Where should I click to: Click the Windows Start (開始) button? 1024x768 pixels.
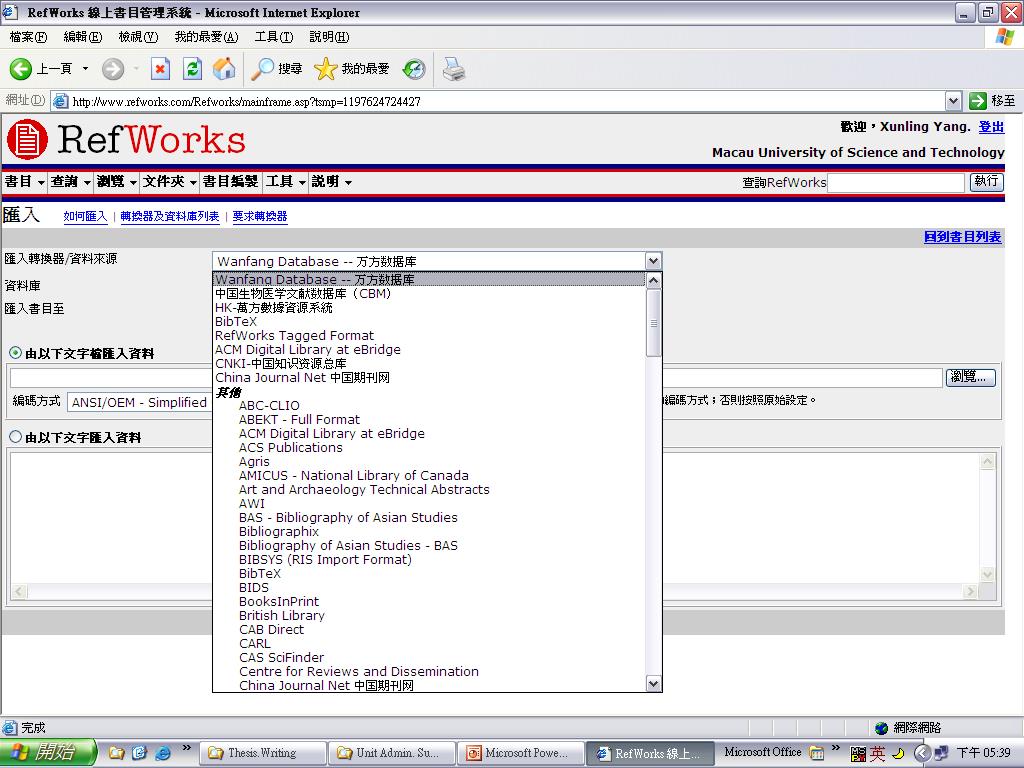click(x=48, y=753)
